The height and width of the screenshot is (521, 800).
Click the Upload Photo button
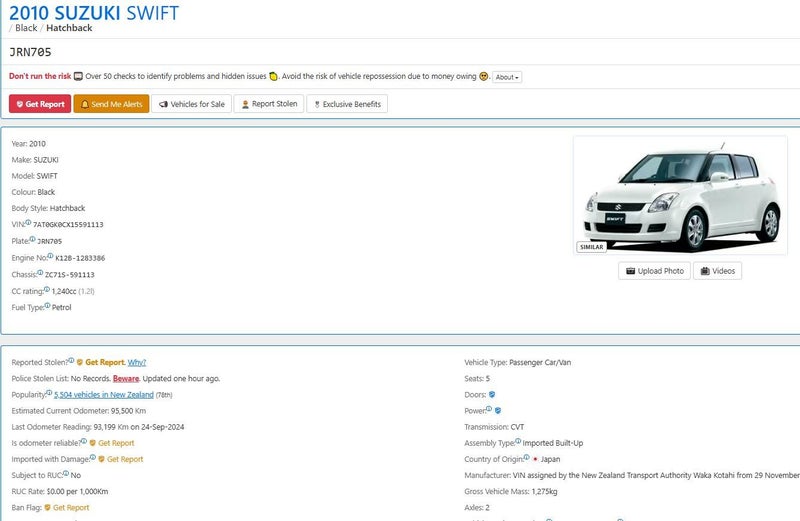click(654, 271)
